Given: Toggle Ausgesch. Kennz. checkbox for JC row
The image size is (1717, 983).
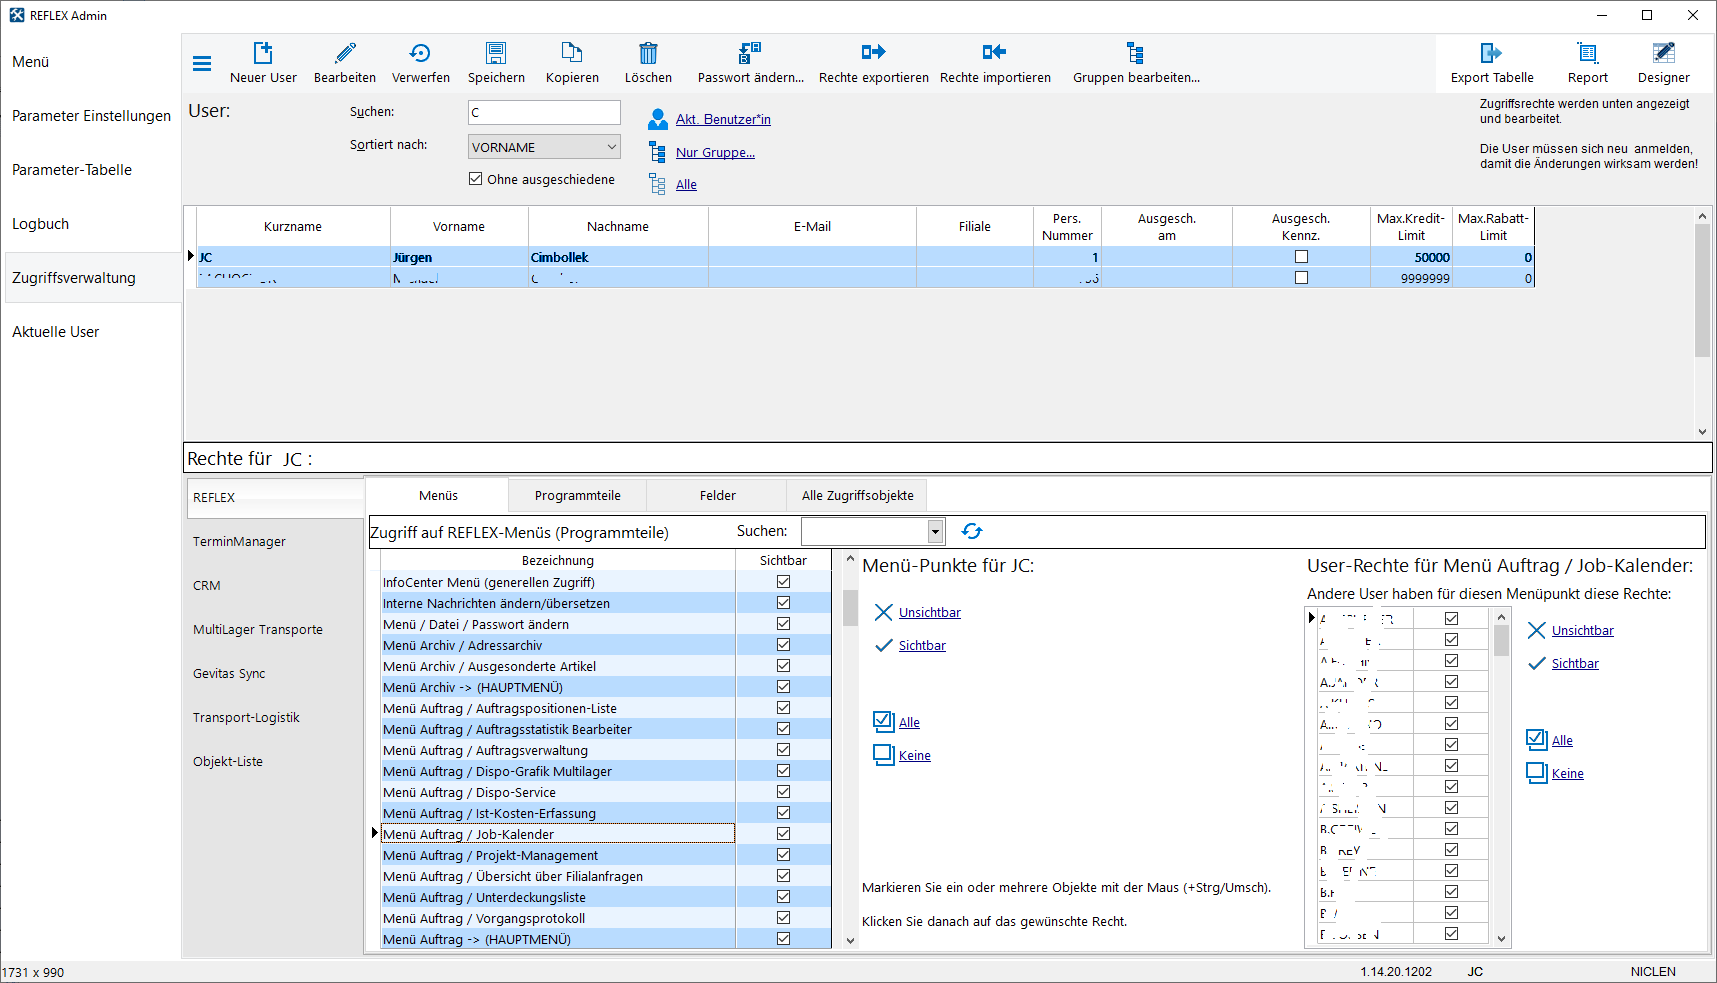Looking at the screenshot, I should (1301, 257).
